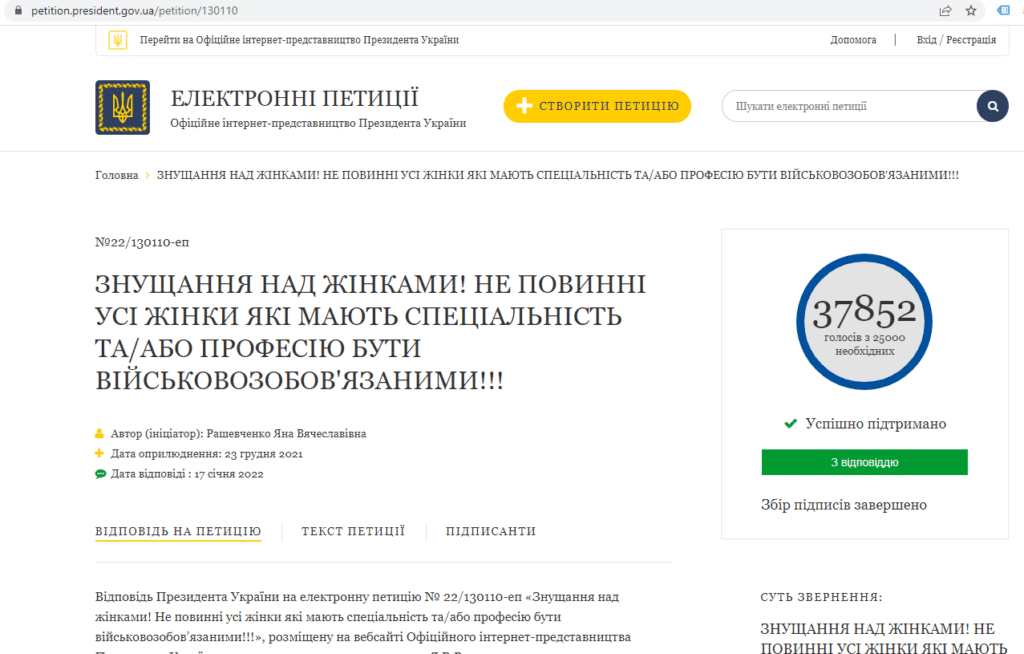Open the Підписанти tab
This screenshot has height=654, width=1024.
click(490, 531)
